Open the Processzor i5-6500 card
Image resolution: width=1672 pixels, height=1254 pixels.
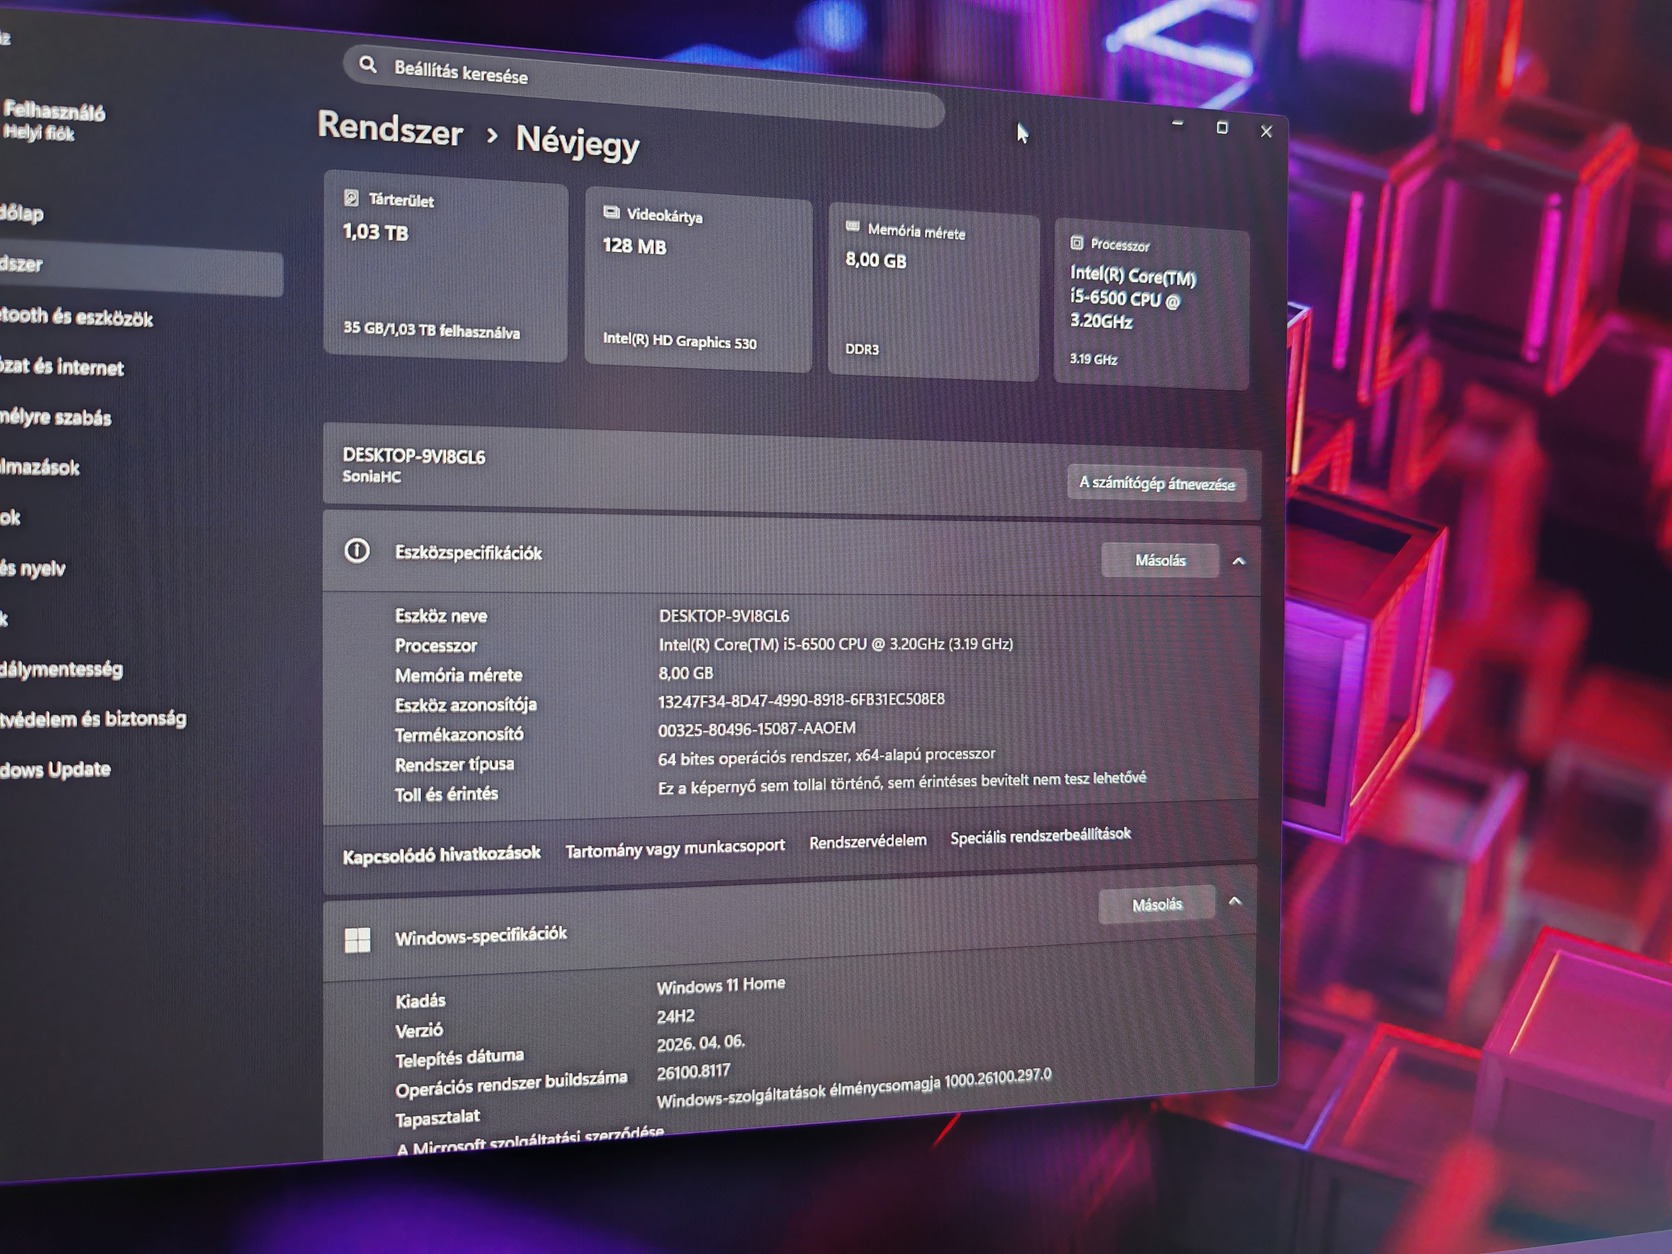[x=1152, y=304]
